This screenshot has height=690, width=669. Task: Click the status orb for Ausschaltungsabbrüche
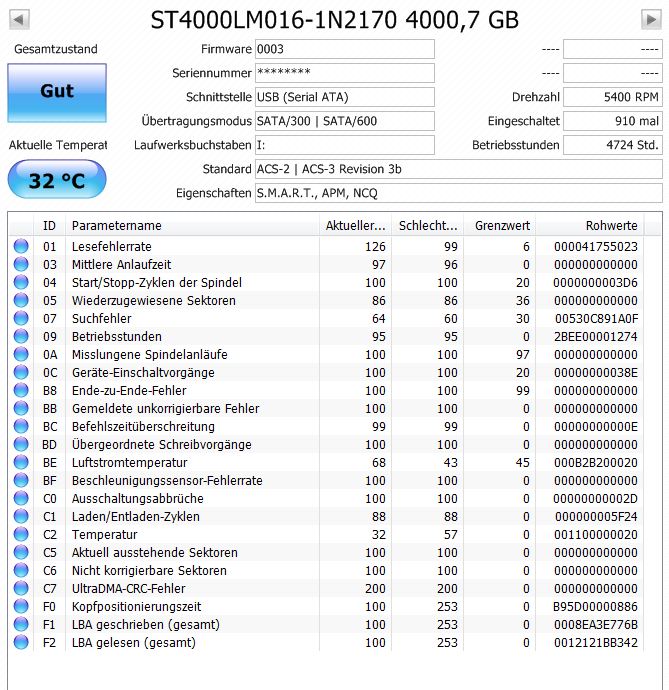21,498
